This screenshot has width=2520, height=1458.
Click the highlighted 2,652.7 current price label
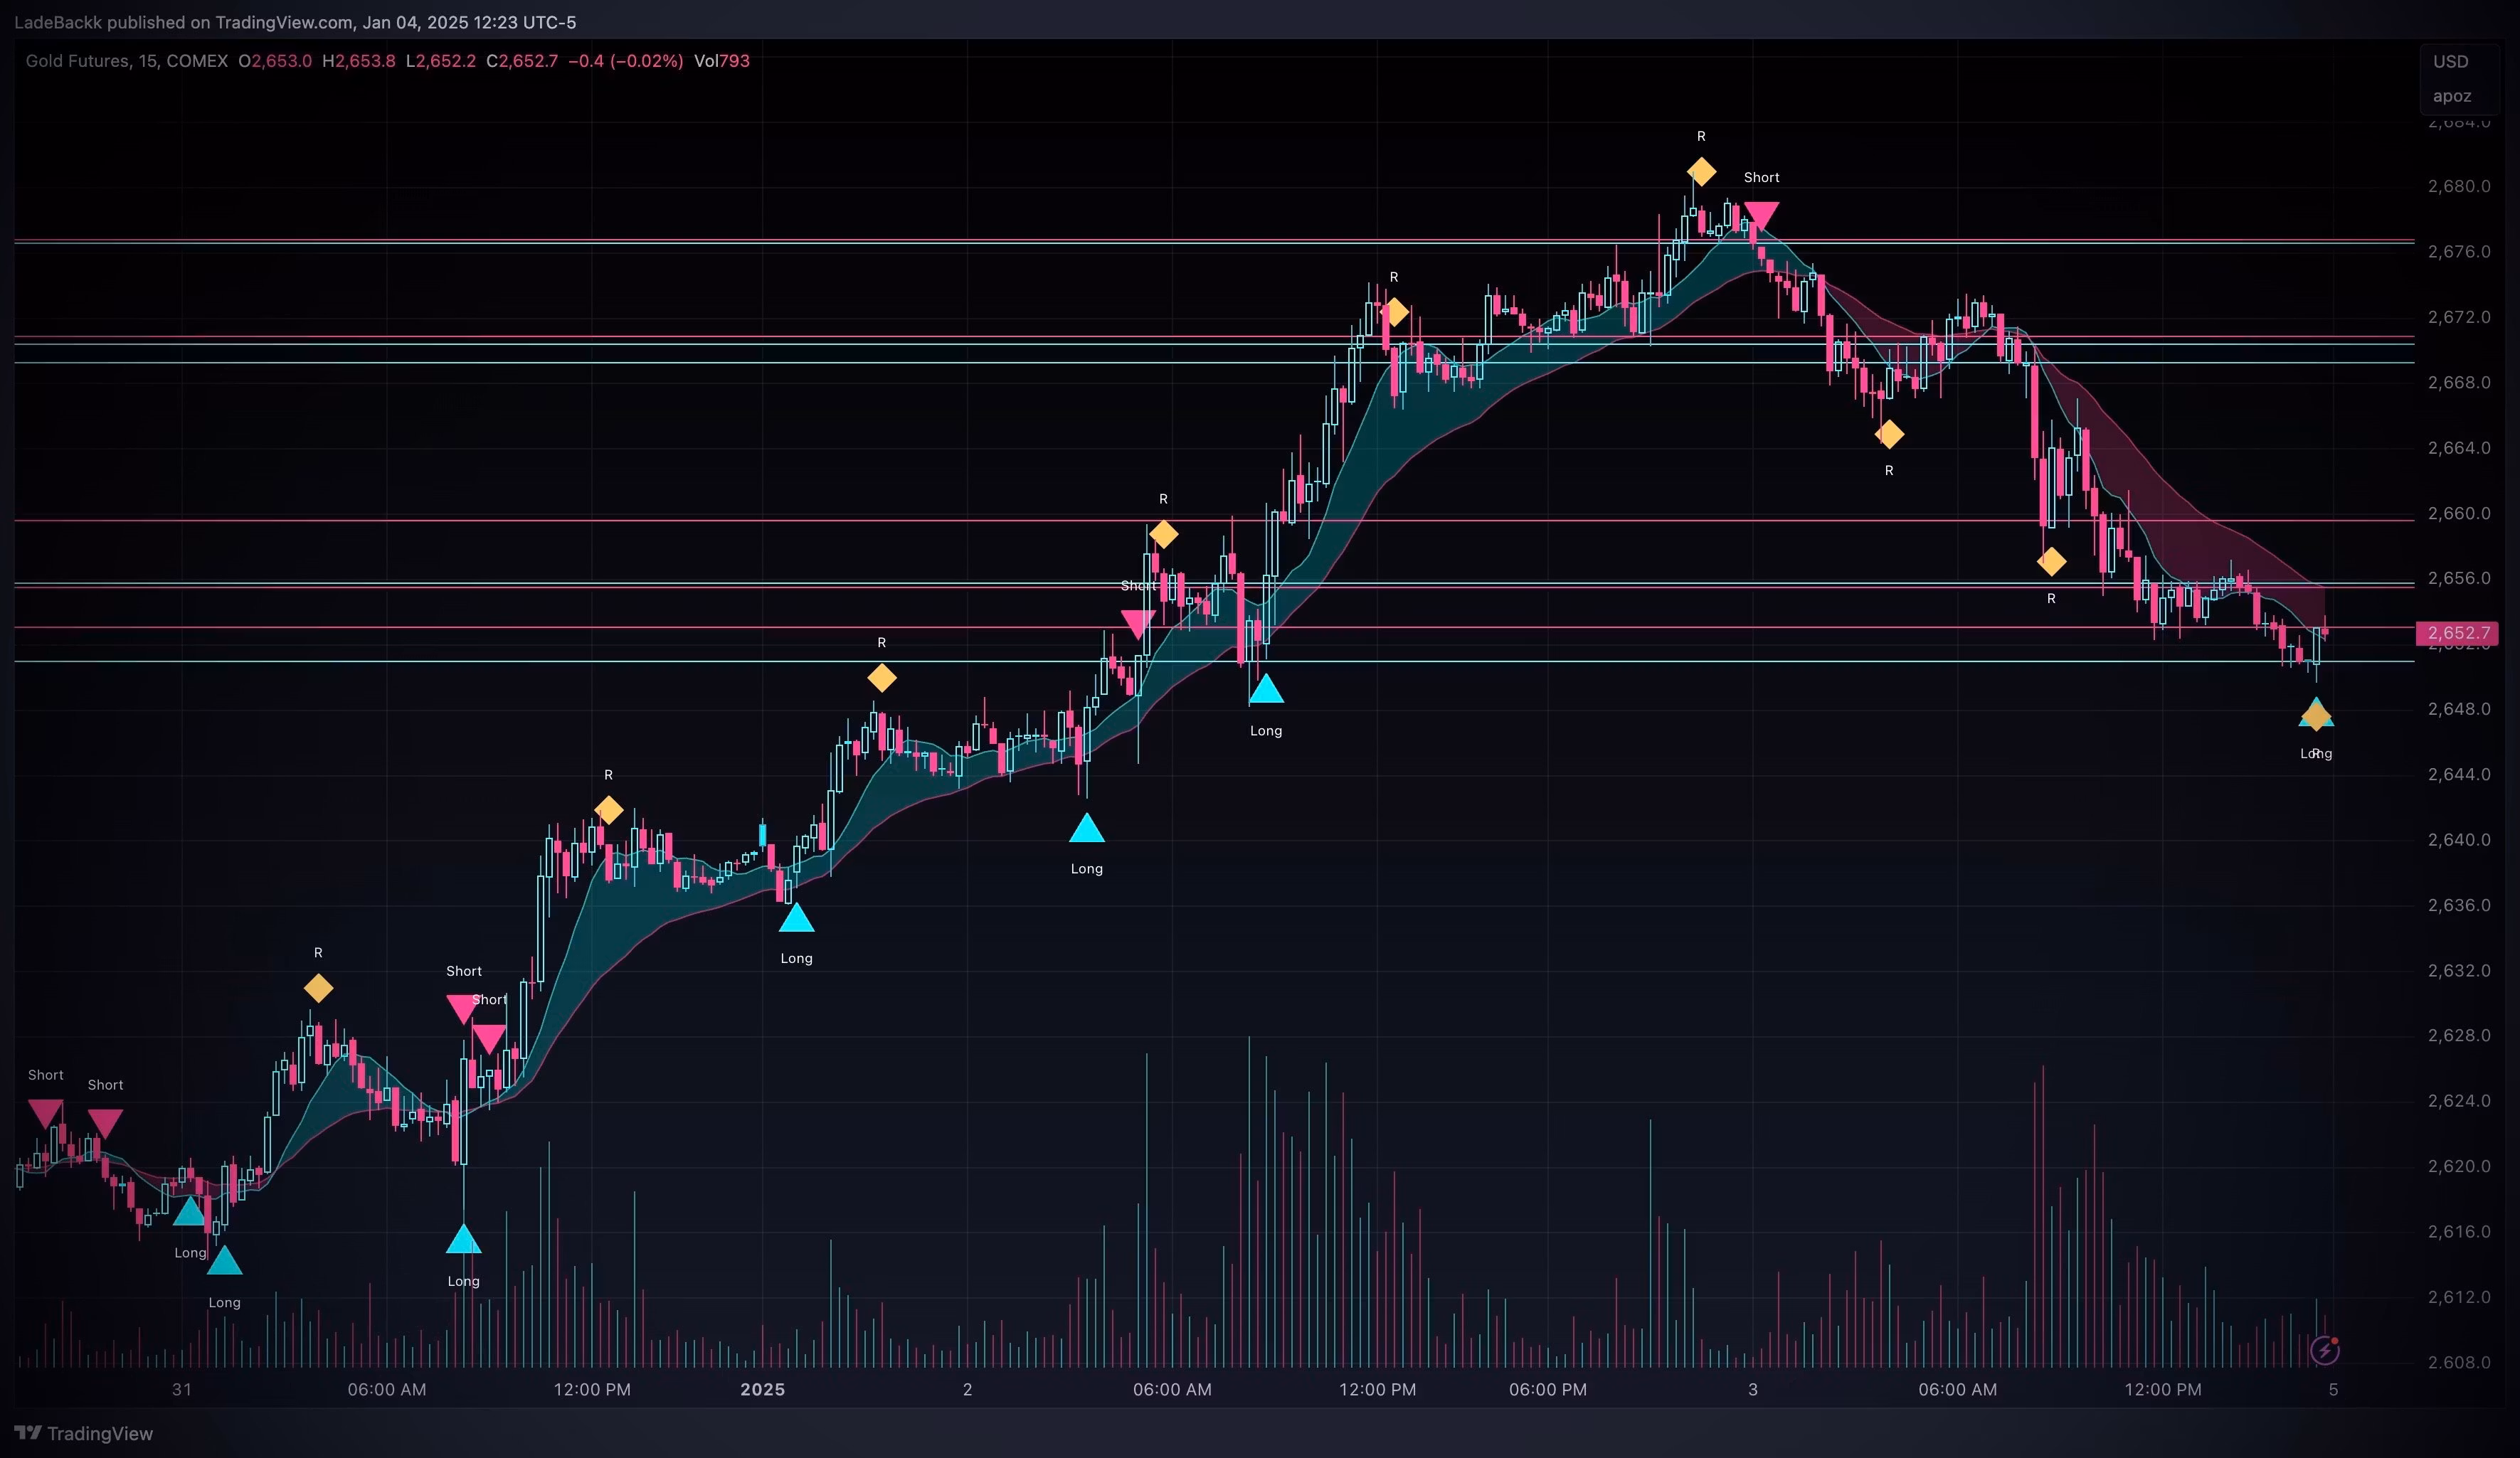pyautogui.click(x=2458, y=633)
